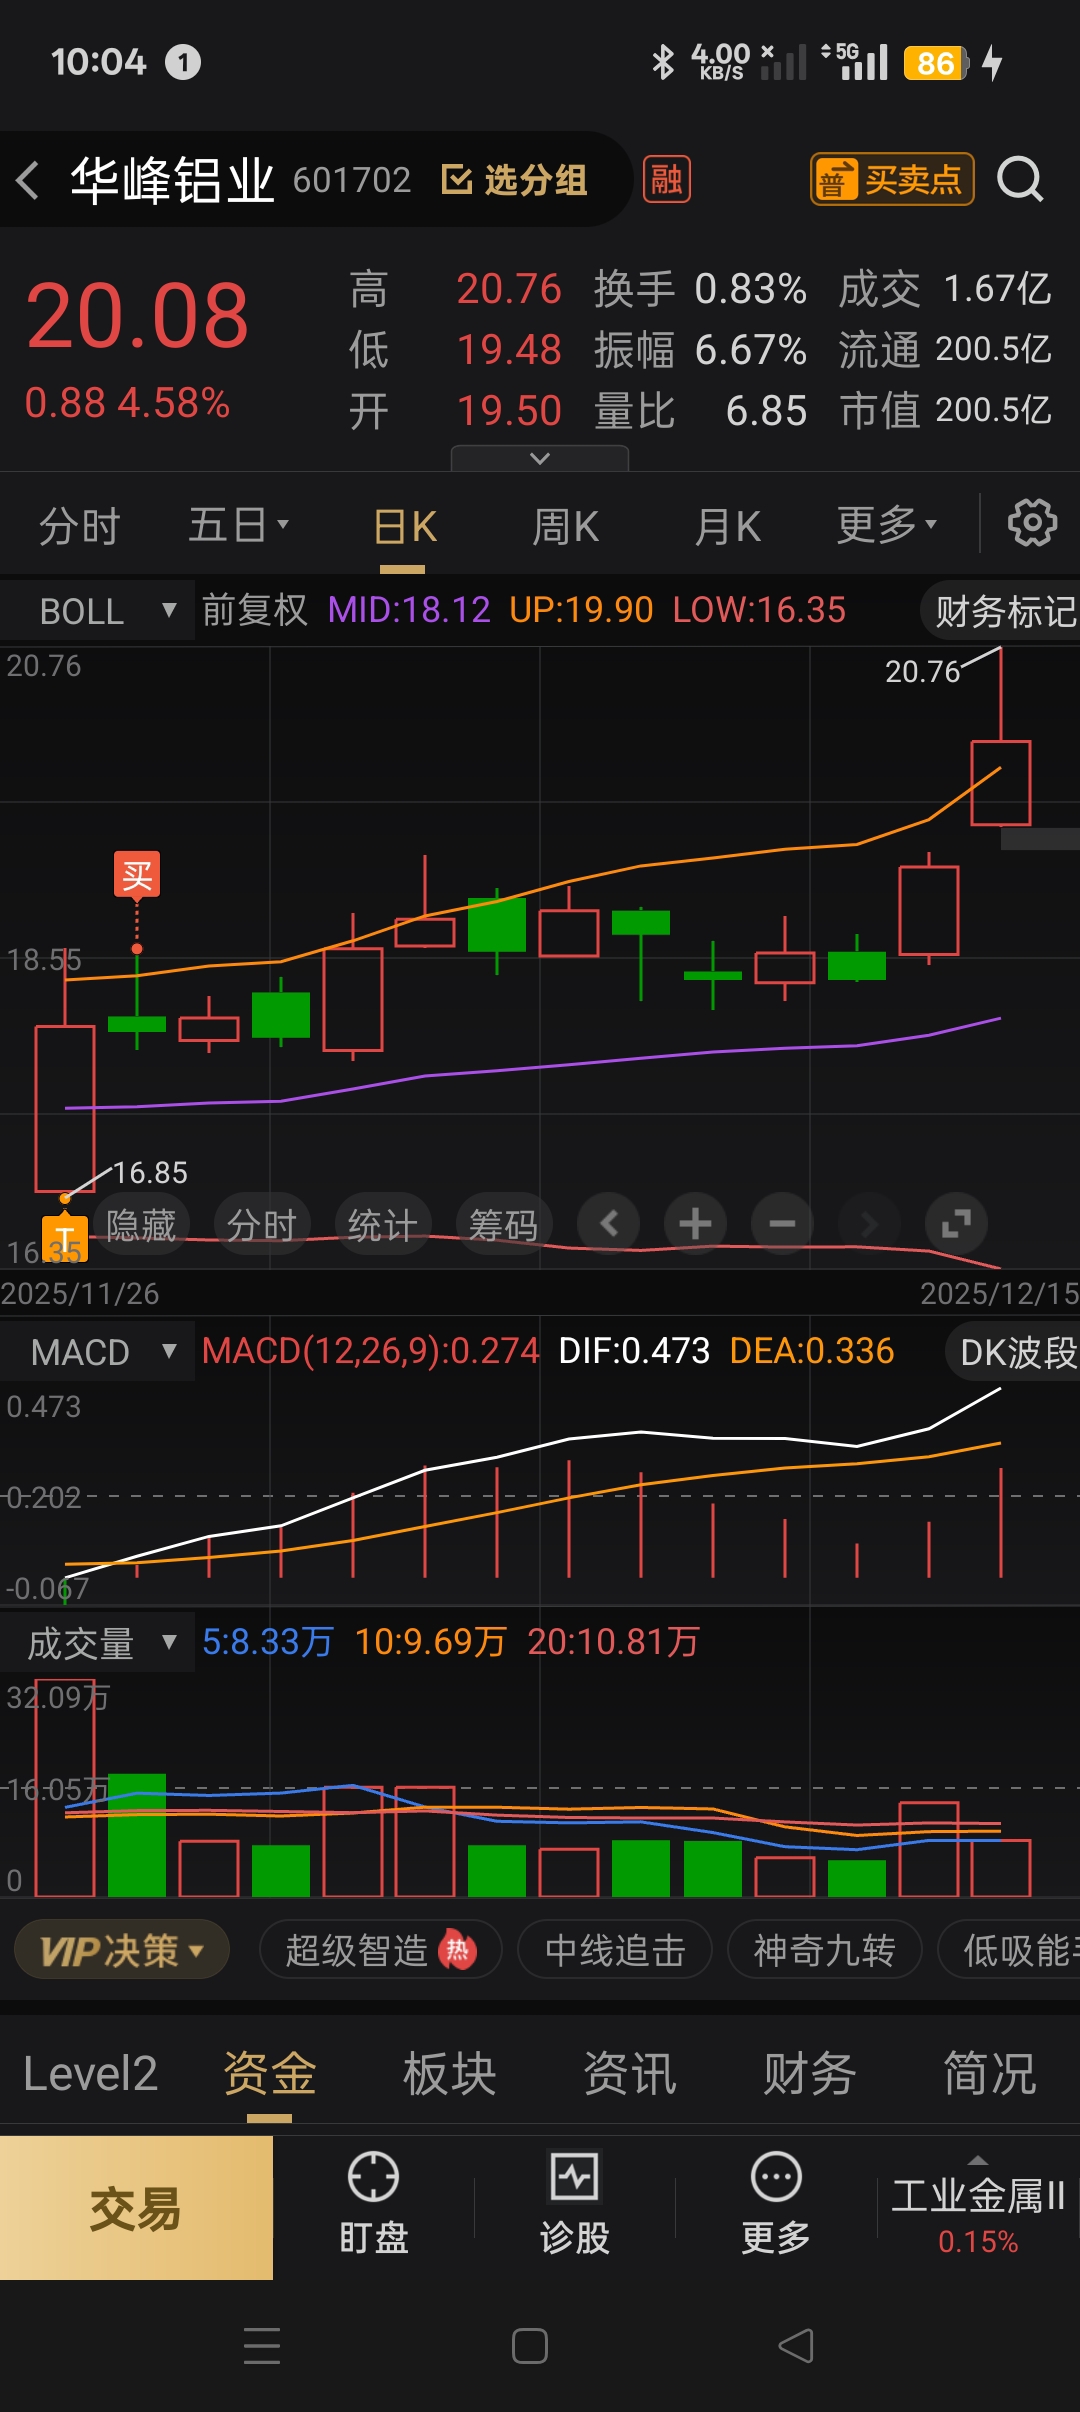Image resolution: width=1080 pixels, height=2412 pixels.
Task: Select 日K chart tab
Action: click(404, 525)
